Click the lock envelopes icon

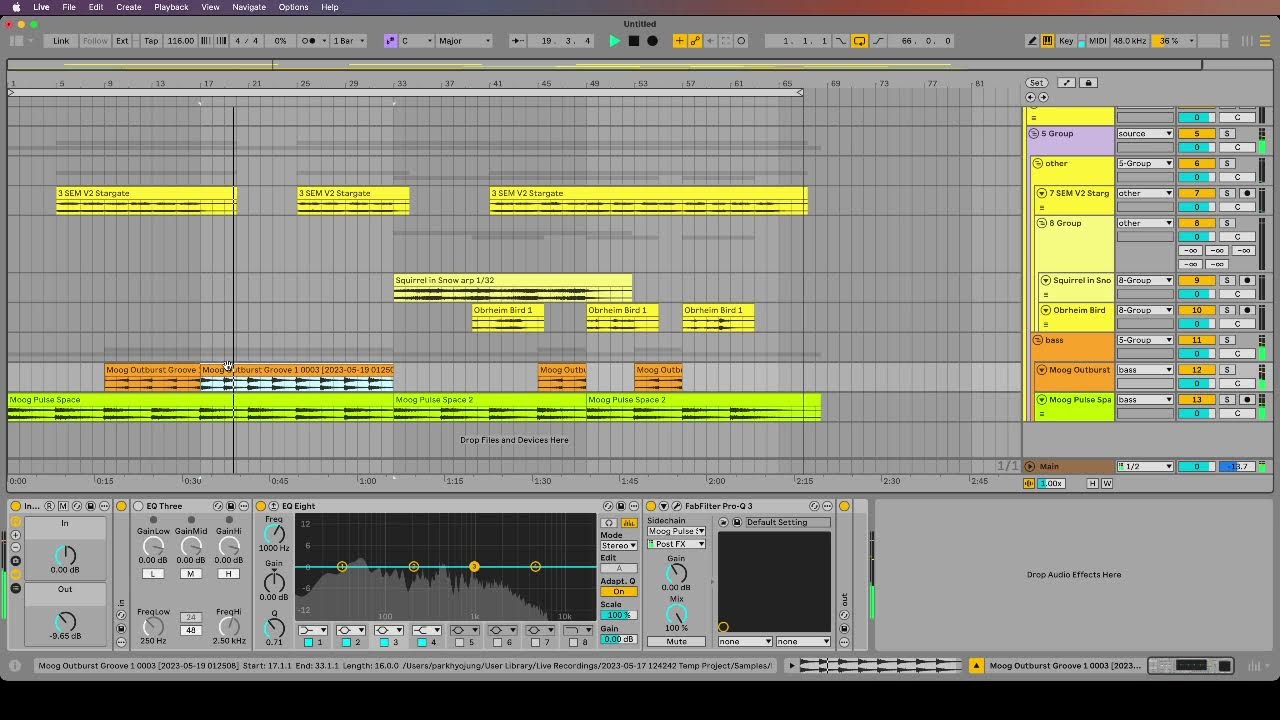pos(1089,83)
